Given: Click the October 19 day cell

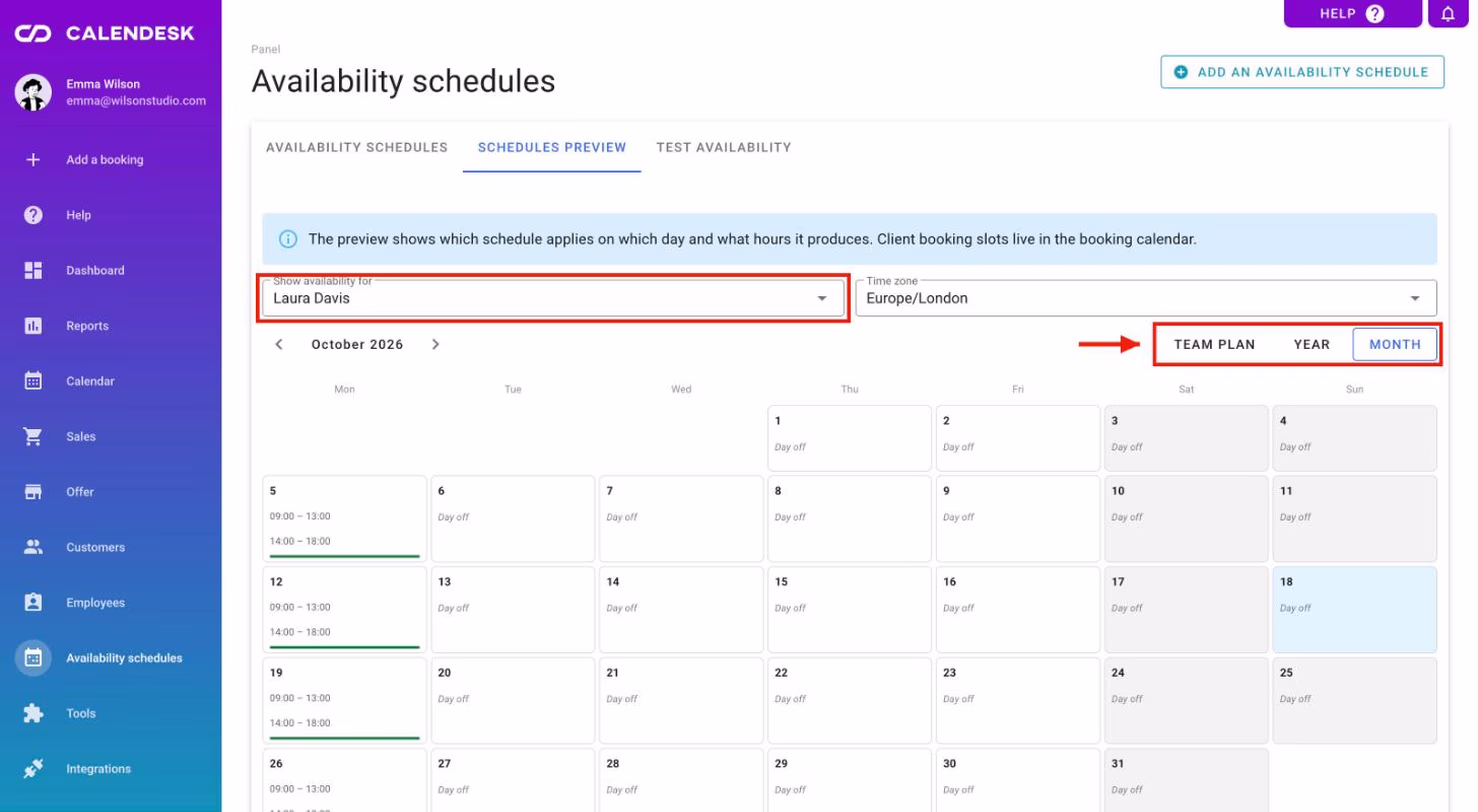Looking at the screenshot, I should coord(344,700).
